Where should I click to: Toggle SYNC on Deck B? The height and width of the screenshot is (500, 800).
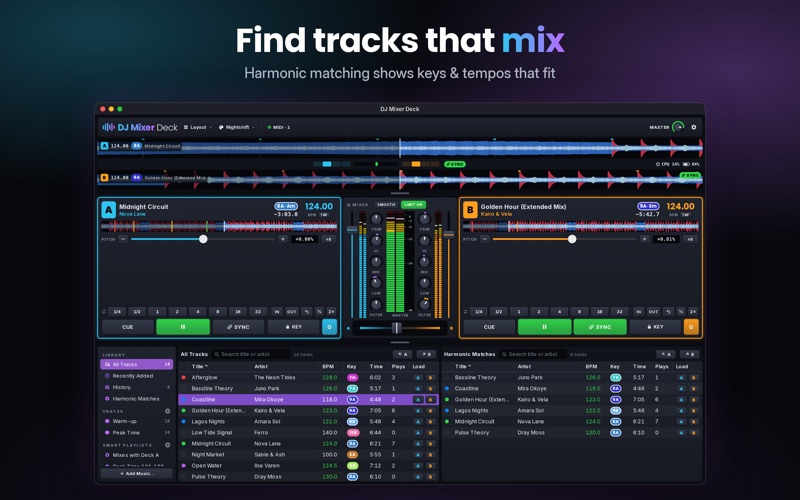[x=600, y=327]
